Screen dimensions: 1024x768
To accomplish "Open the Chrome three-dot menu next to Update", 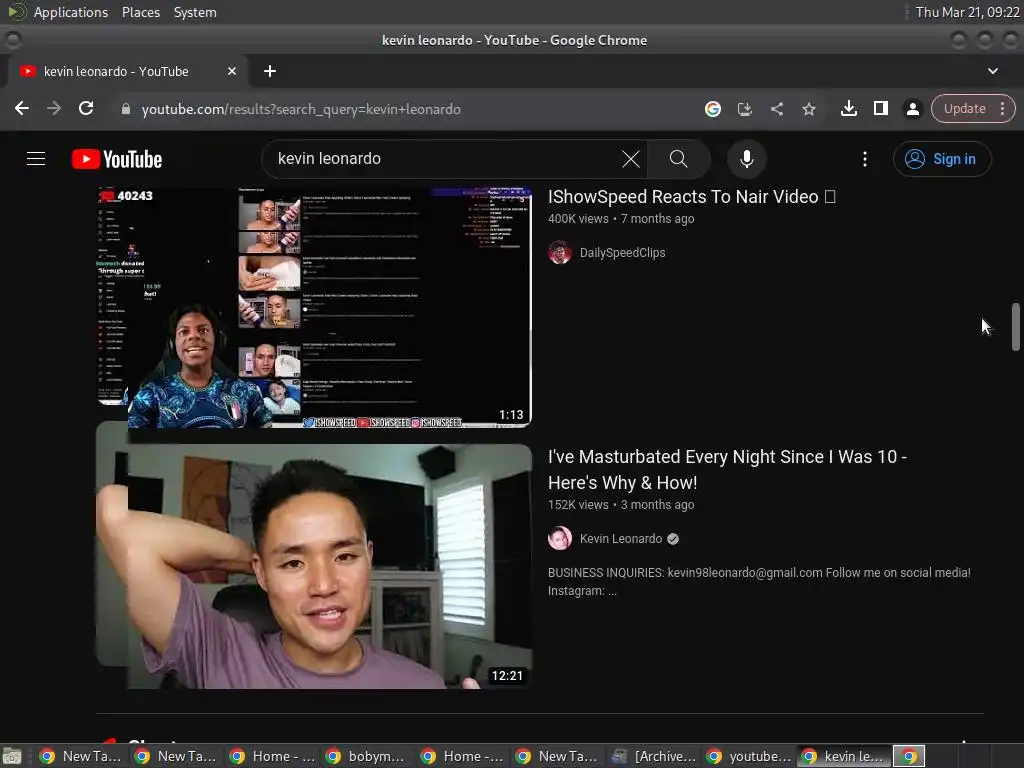I will (x=1002, y=108).
